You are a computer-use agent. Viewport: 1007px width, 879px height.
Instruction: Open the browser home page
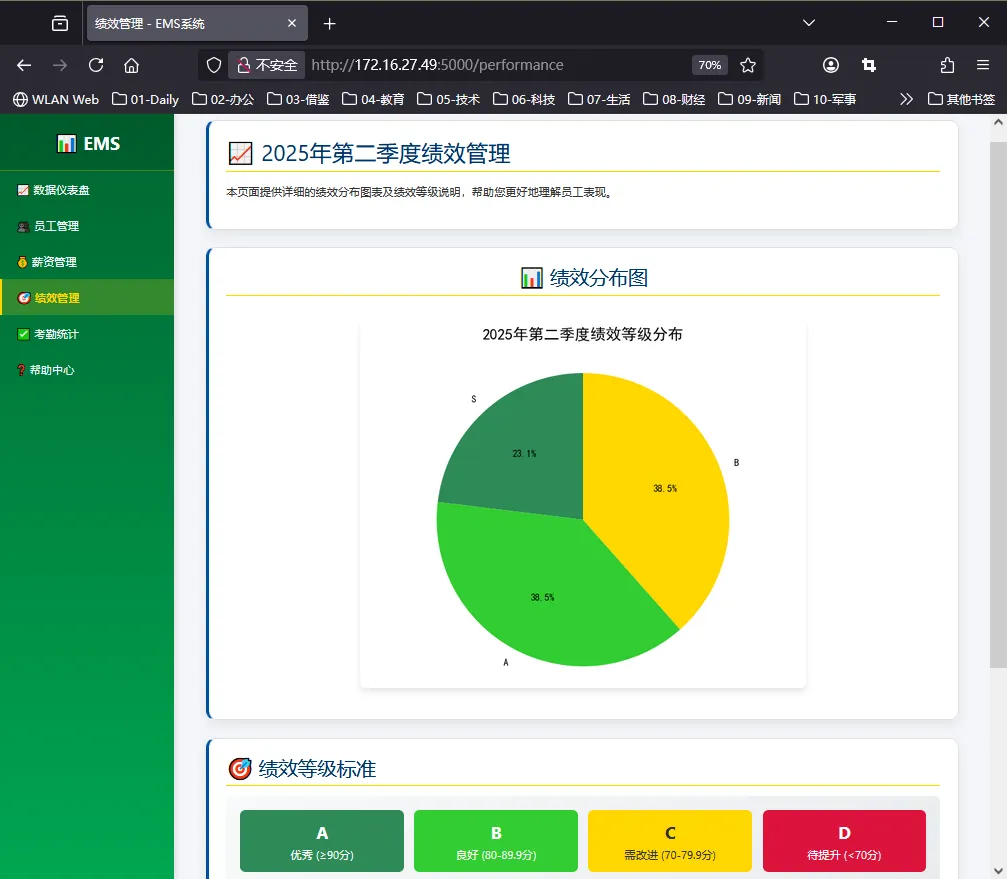pos(132,65)
